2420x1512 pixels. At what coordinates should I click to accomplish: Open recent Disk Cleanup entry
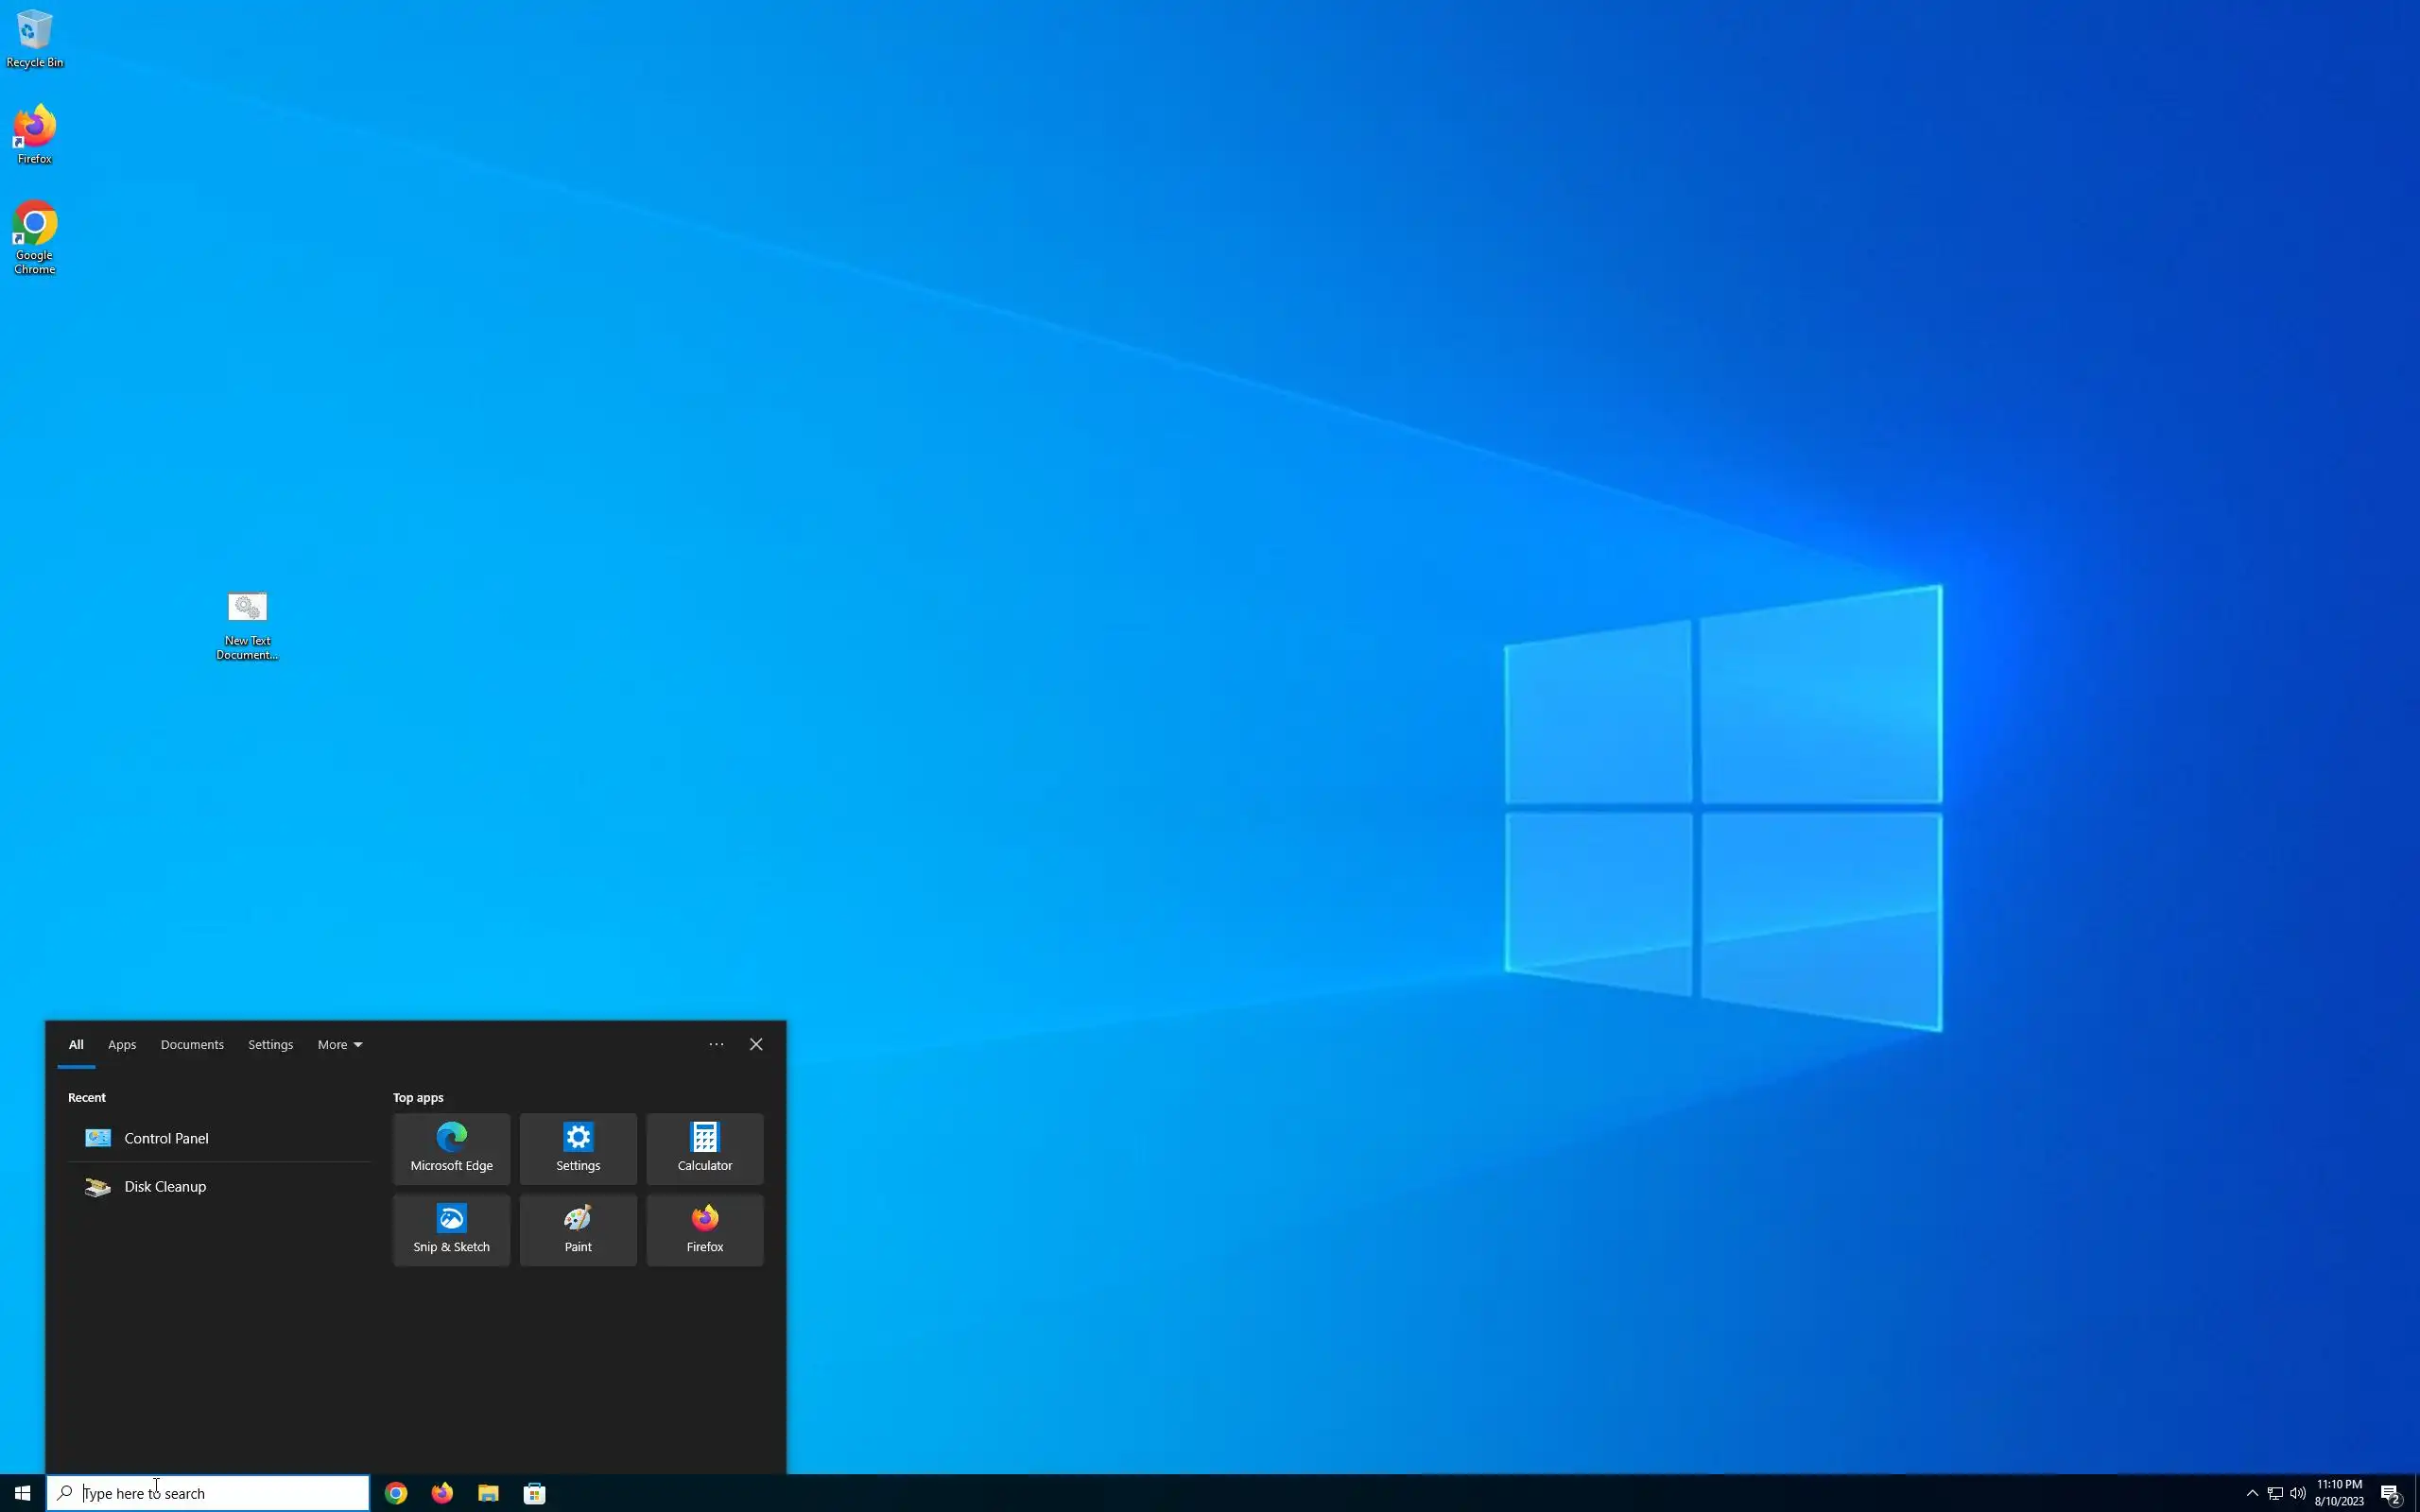[x=165, y=1186]
